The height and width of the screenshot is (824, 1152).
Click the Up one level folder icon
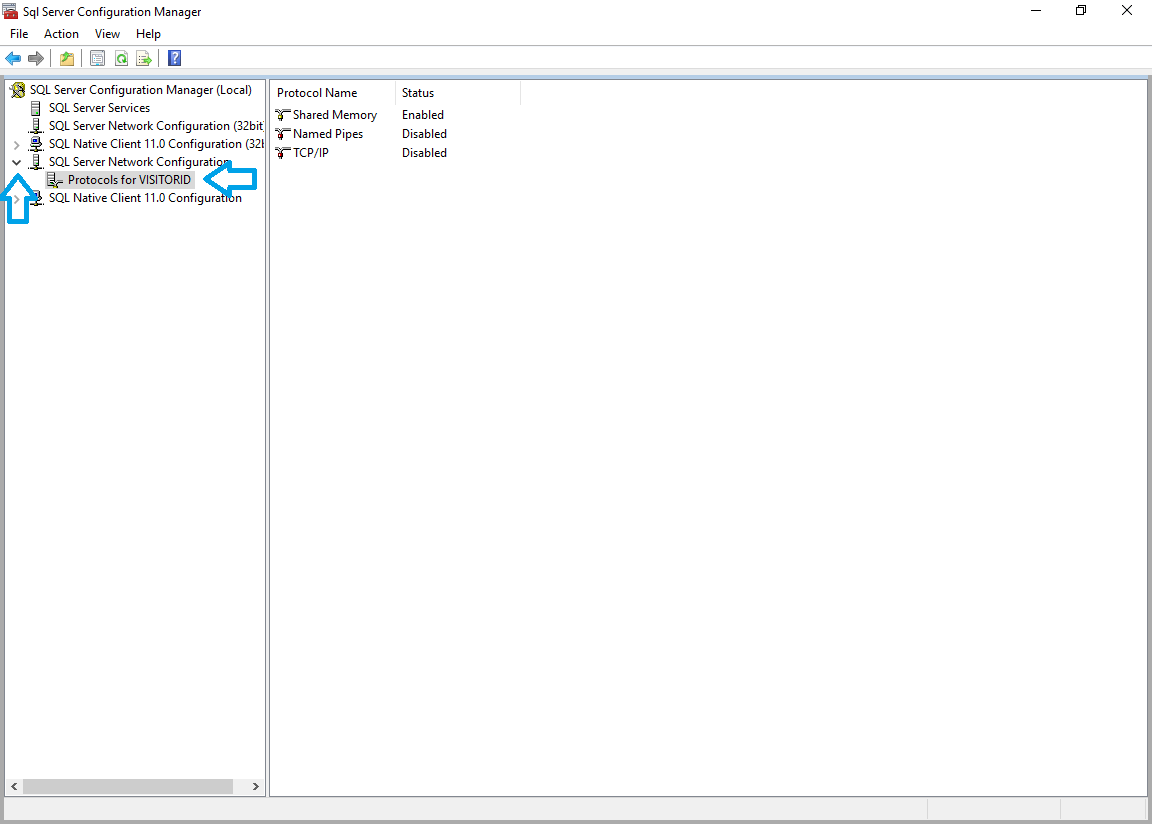pyautogui.click(x=67, y=58)
